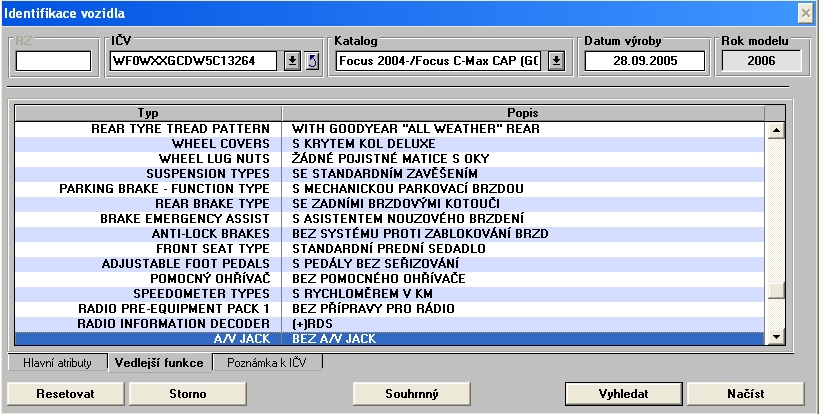
Task: Expand the Katalog dropdown
Action: coord(556,61)
